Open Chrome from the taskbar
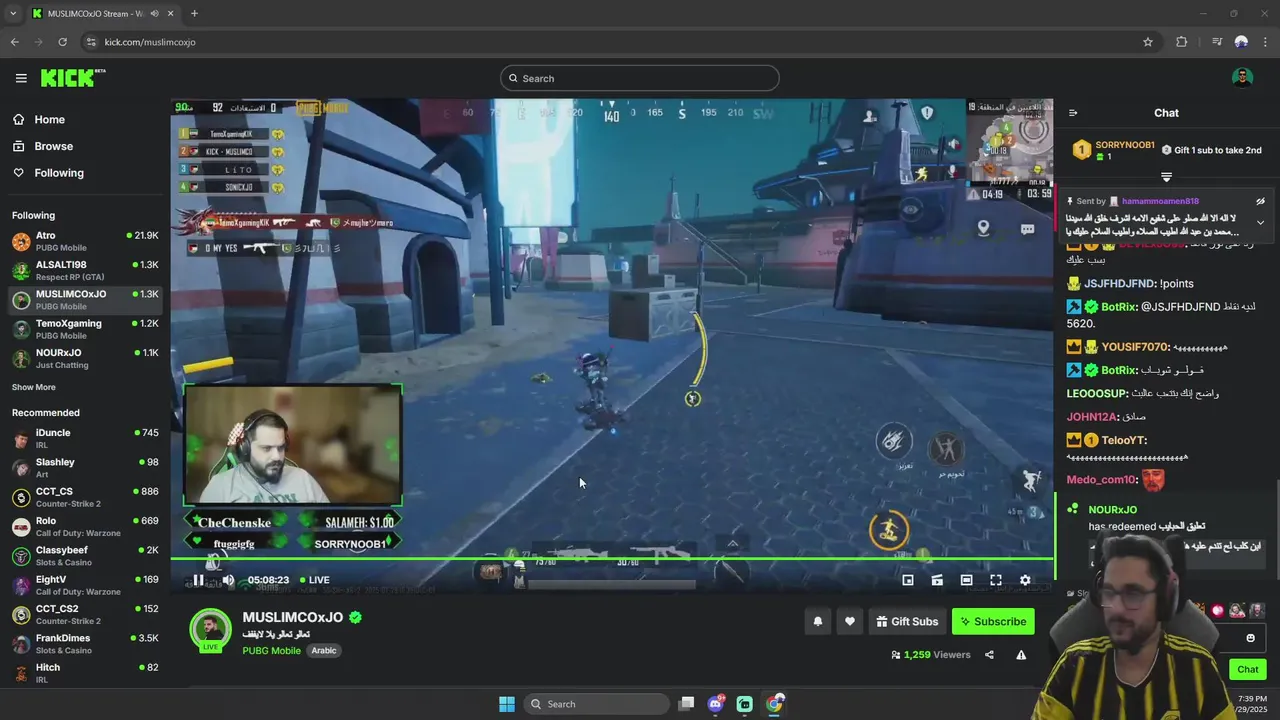 pos(775,704)
